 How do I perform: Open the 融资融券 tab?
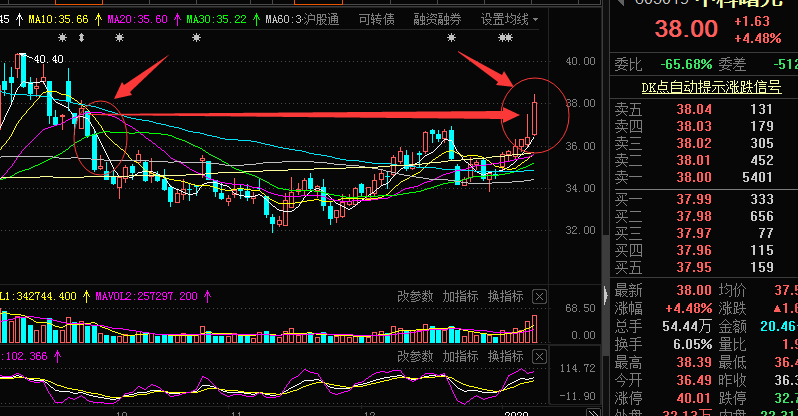(x=437, y=19)
